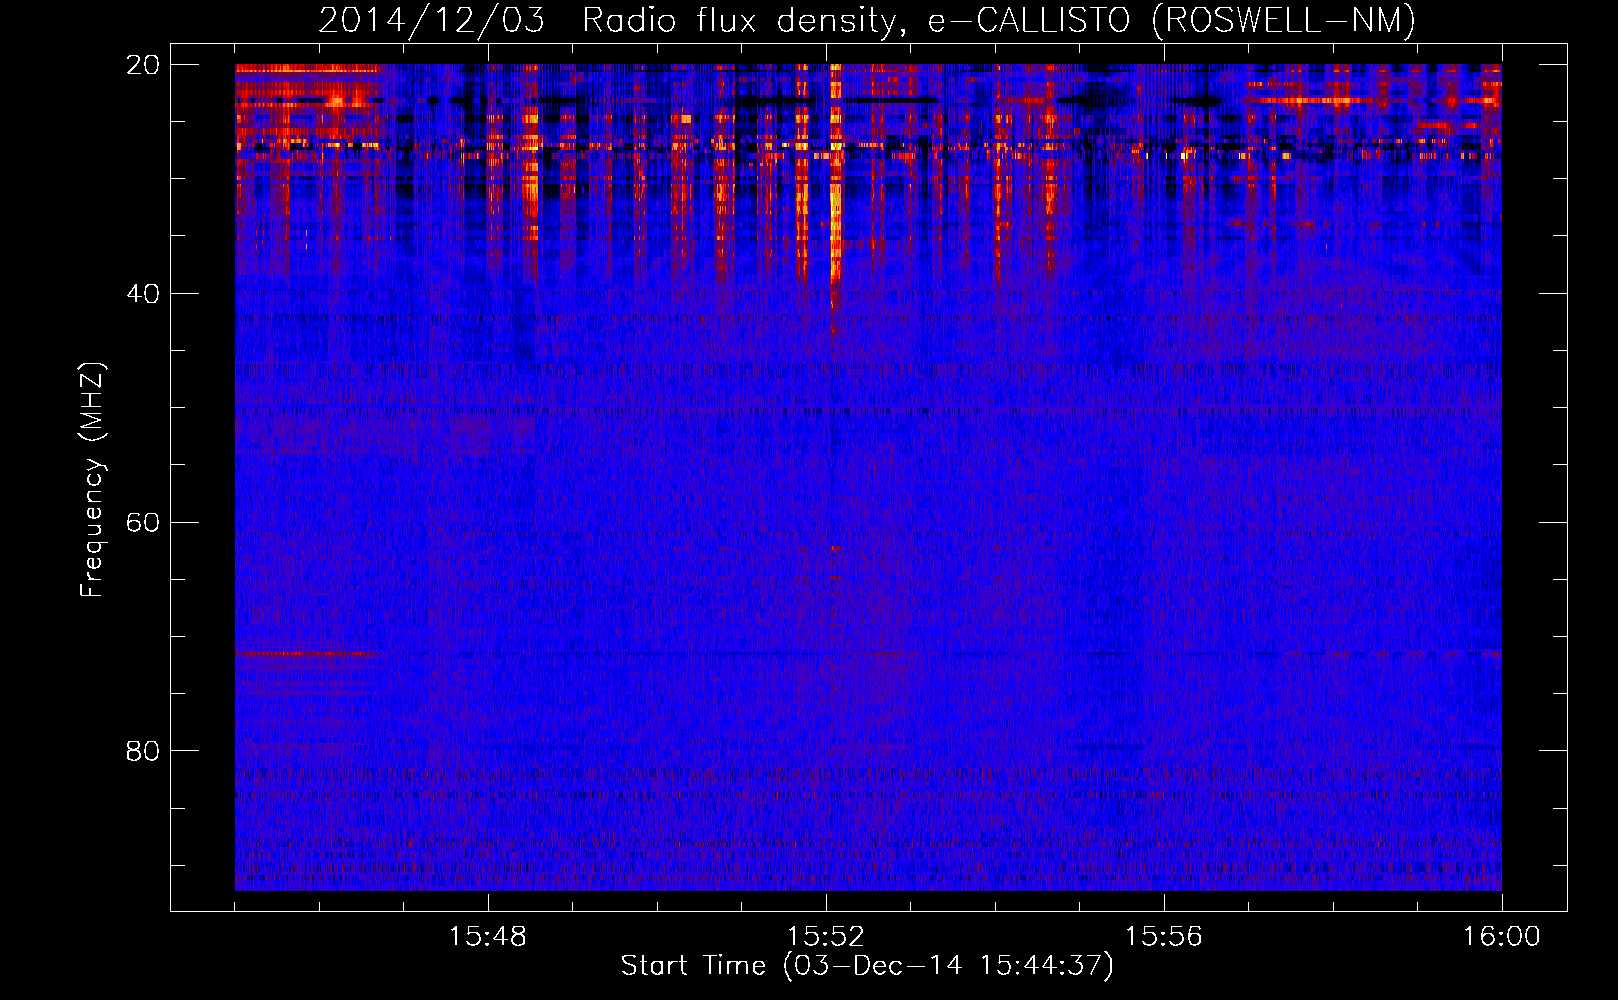Click the 15:48 time tick label
Screen dimensions: 1618x1000
click(488, 937)
